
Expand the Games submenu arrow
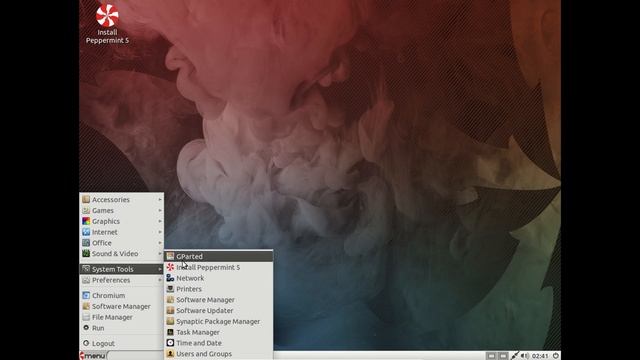pos(160,210)
